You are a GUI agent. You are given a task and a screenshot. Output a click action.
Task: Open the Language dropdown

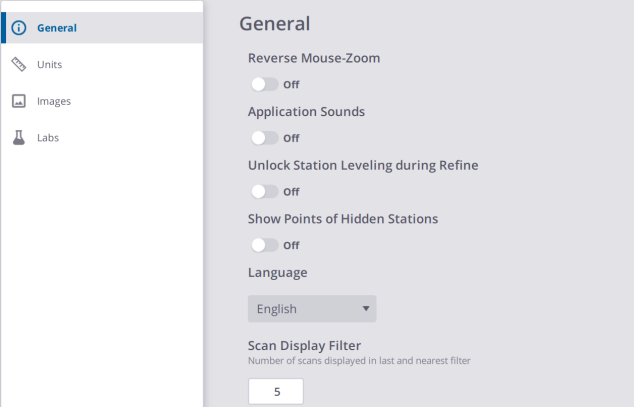pyautogui.click(x=311, y=309)
